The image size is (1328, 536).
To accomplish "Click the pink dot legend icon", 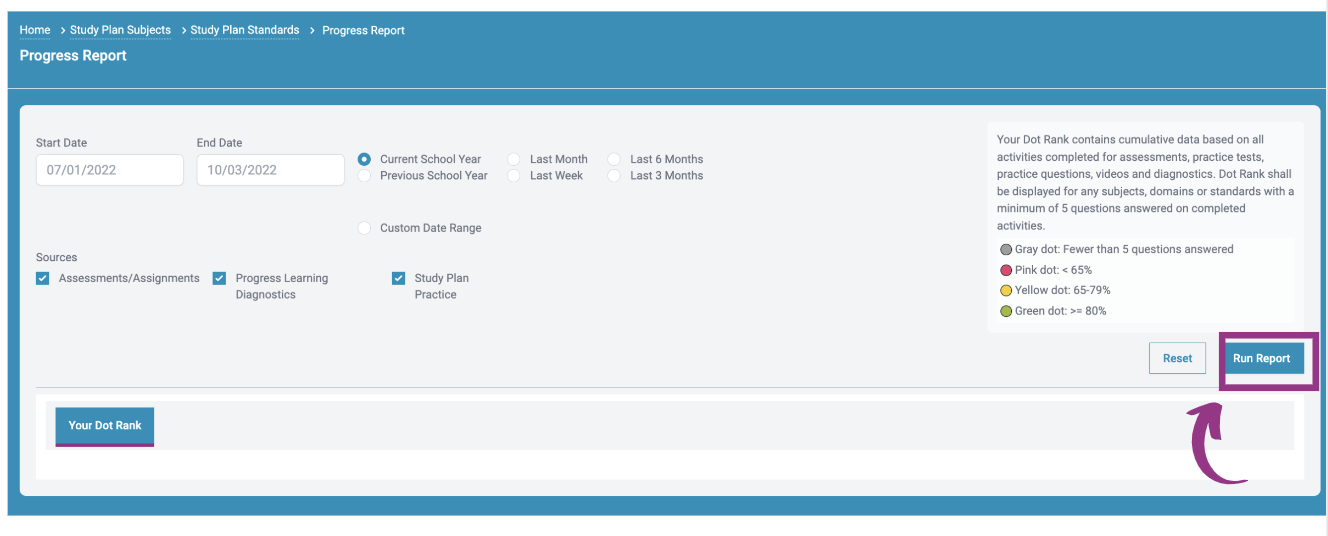I will coord(1006,270).
